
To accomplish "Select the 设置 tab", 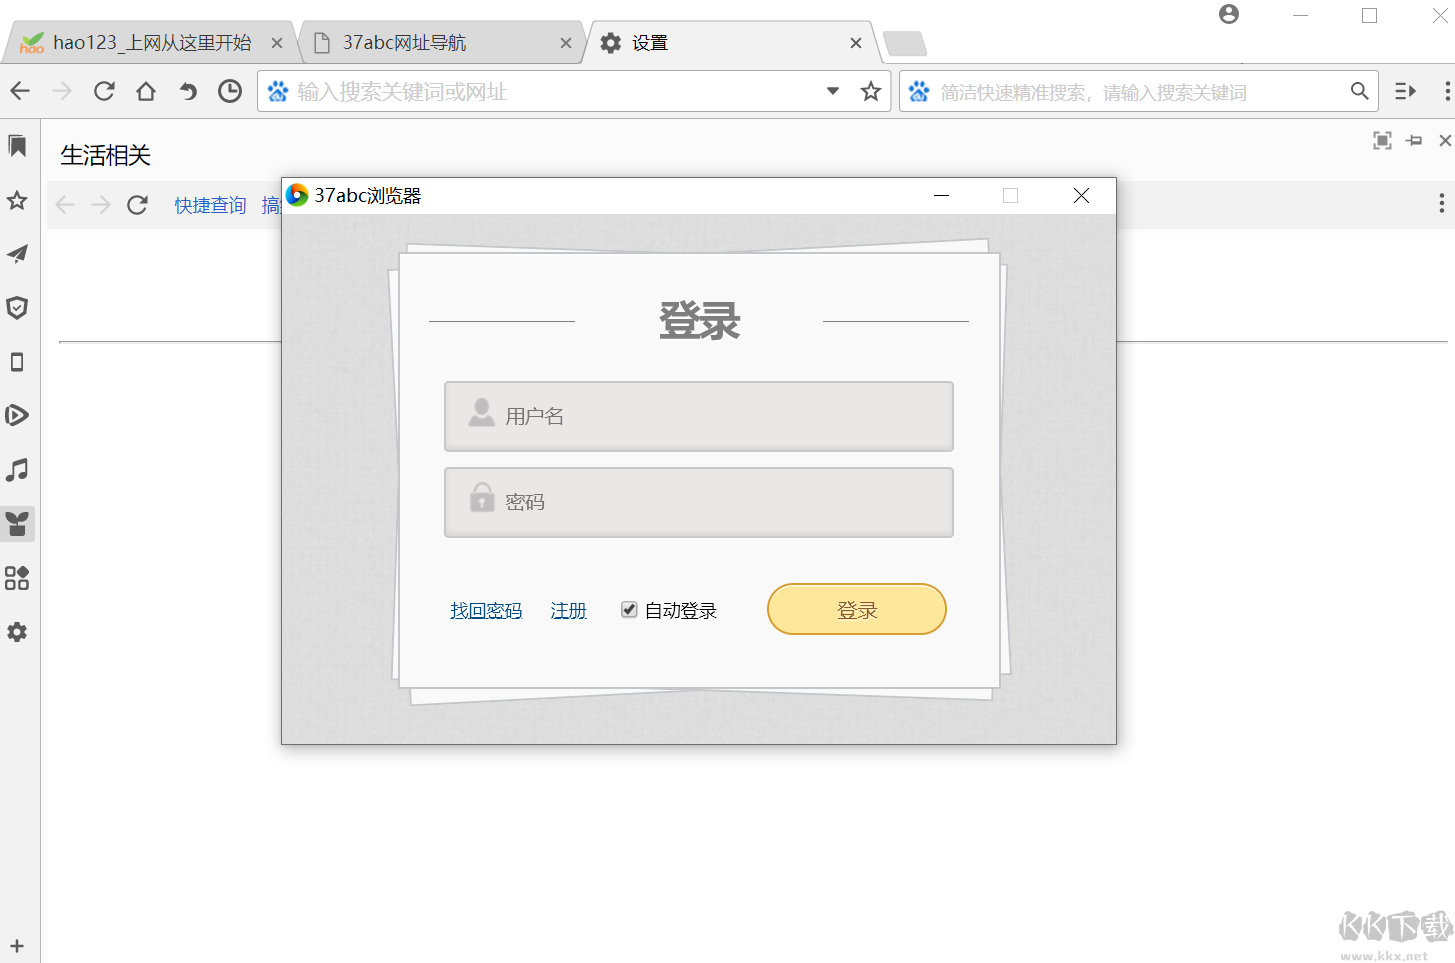I will (731, 43).
